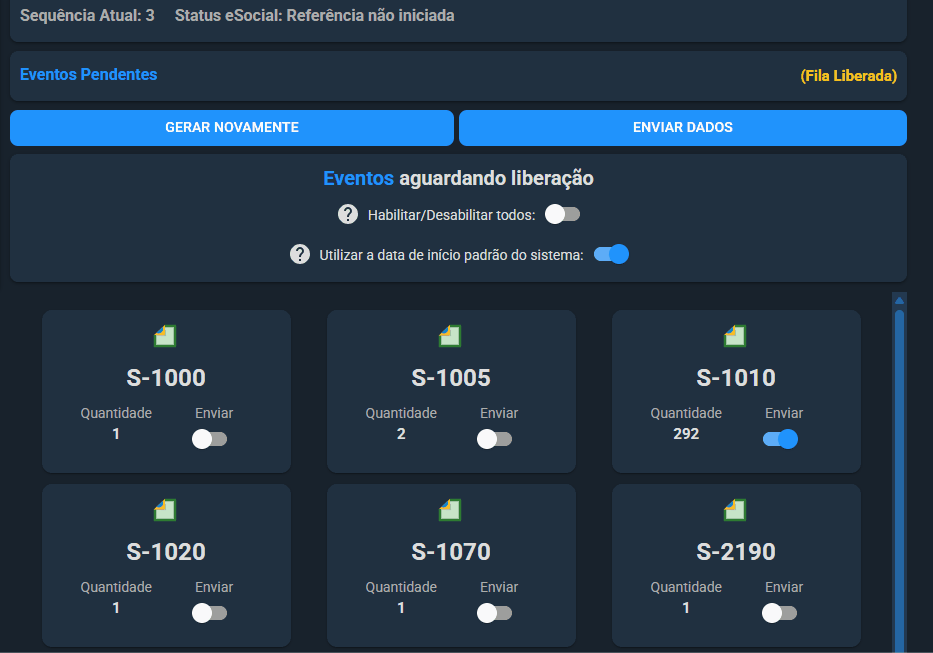This screenshot has width=933, height=653.
Task: Click the ENVIAR DADOS button
Action: tap(682, 127)
